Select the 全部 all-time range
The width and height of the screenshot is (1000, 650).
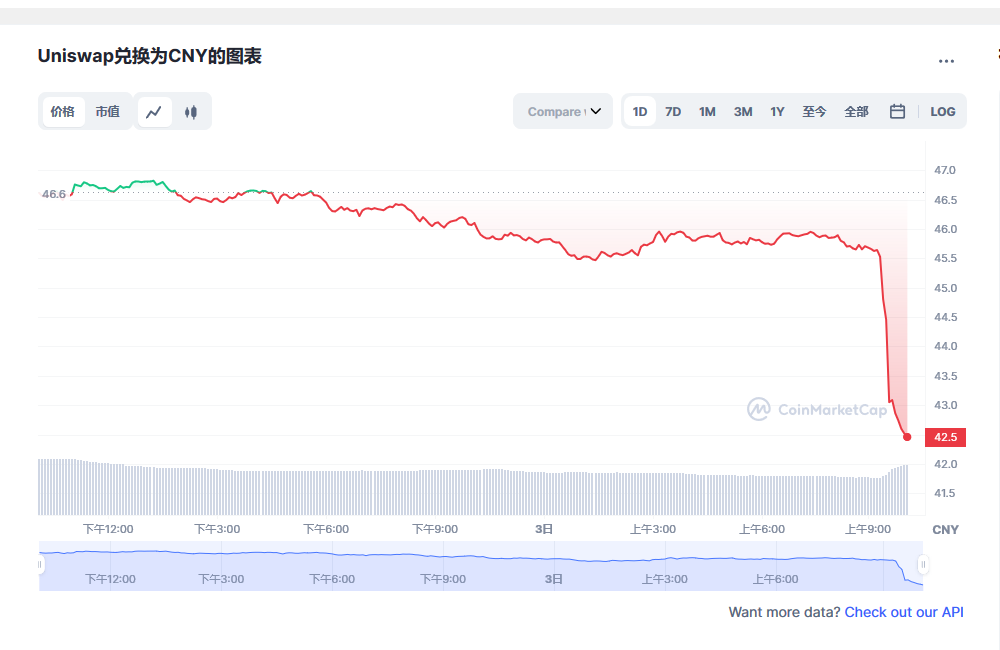coord(857,112)
